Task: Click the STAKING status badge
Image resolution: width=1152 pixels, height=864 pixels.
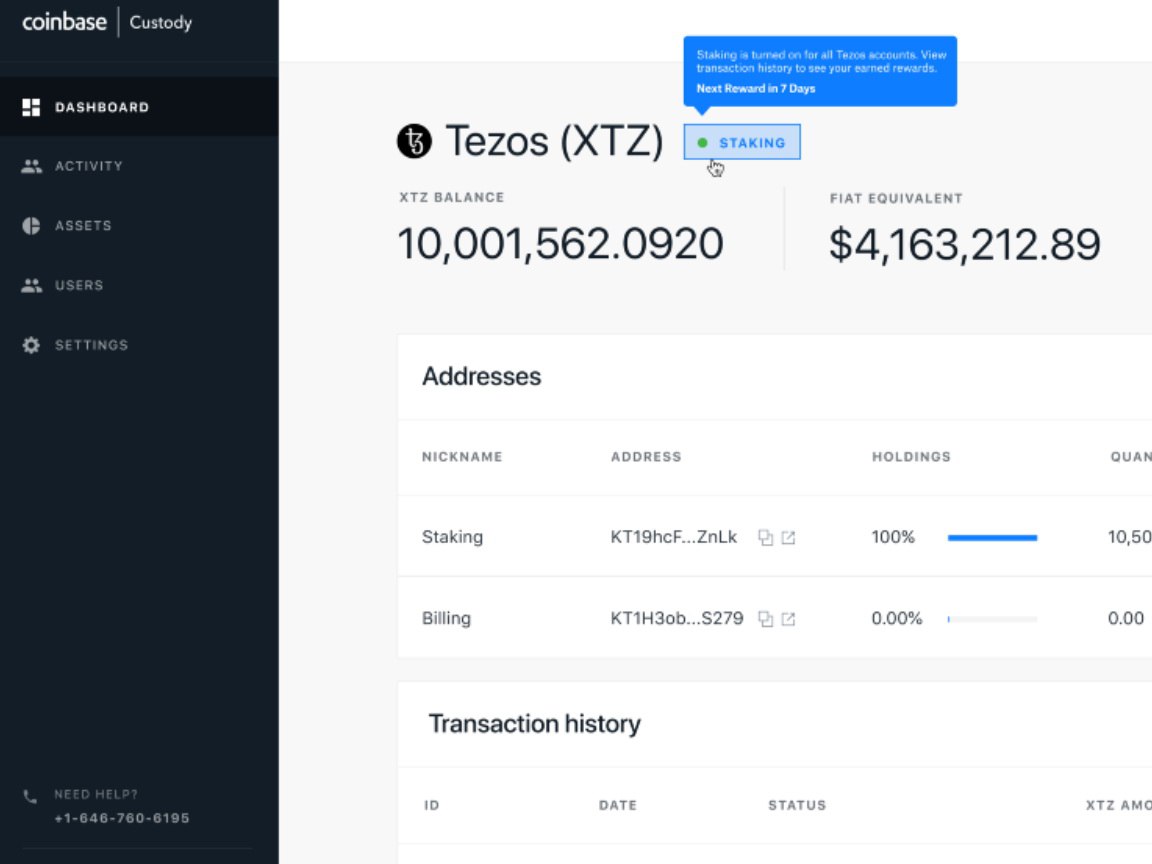Action: click(742, 142)
